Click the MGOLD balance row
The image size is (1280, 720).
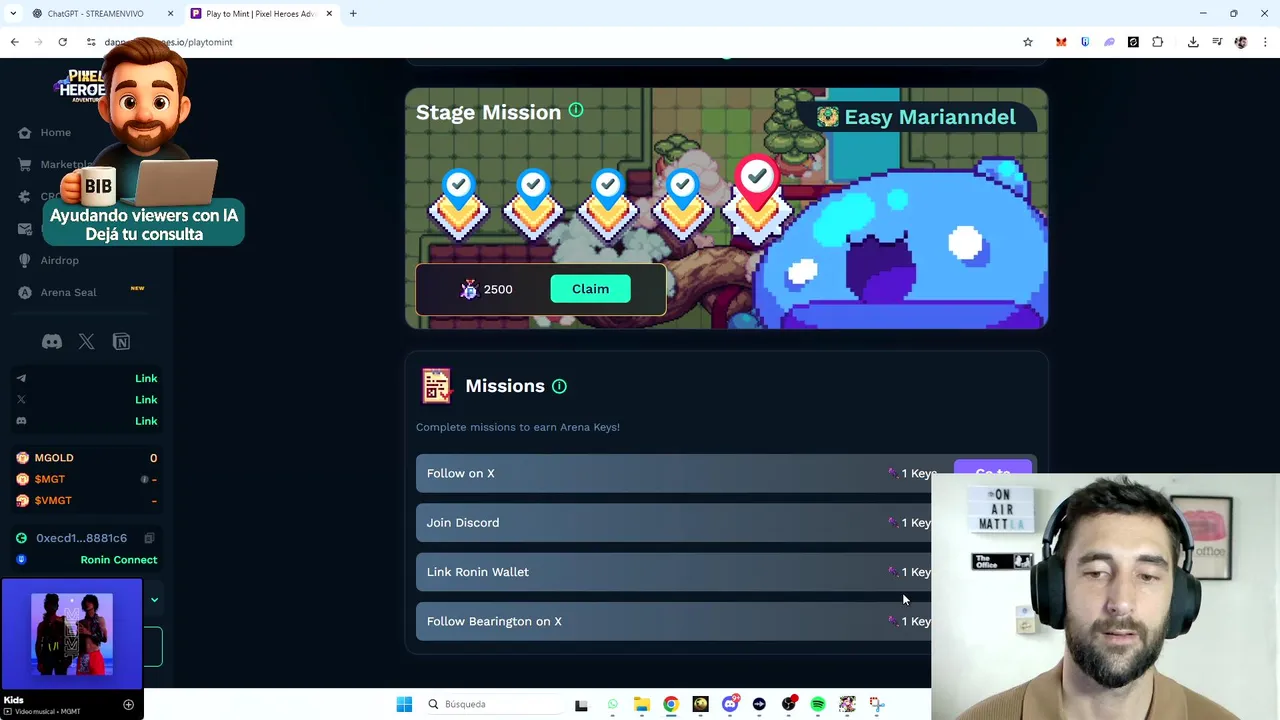point(87,458)
